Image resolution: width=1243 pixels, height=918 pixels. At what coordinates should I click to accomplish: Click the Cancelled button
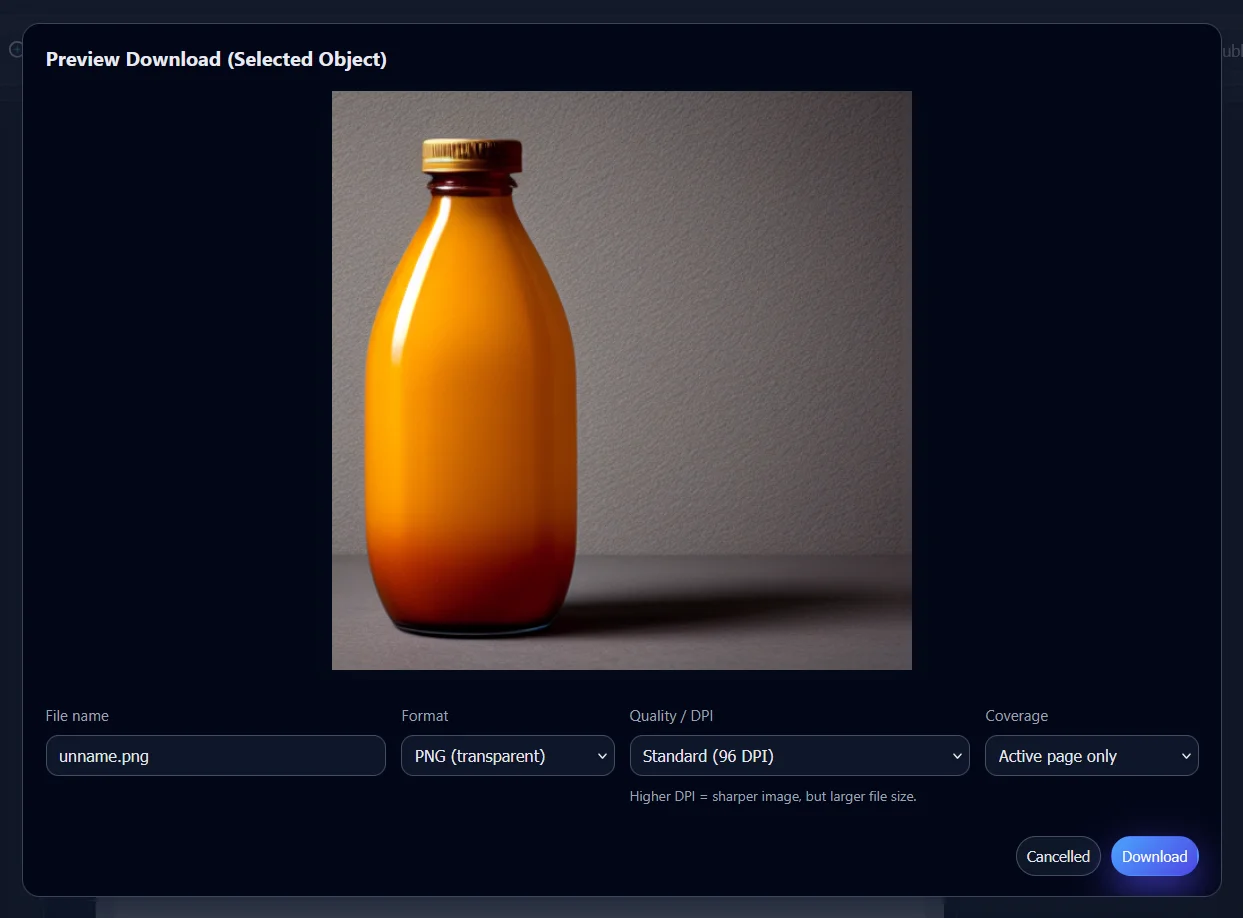coord(1058,856)
